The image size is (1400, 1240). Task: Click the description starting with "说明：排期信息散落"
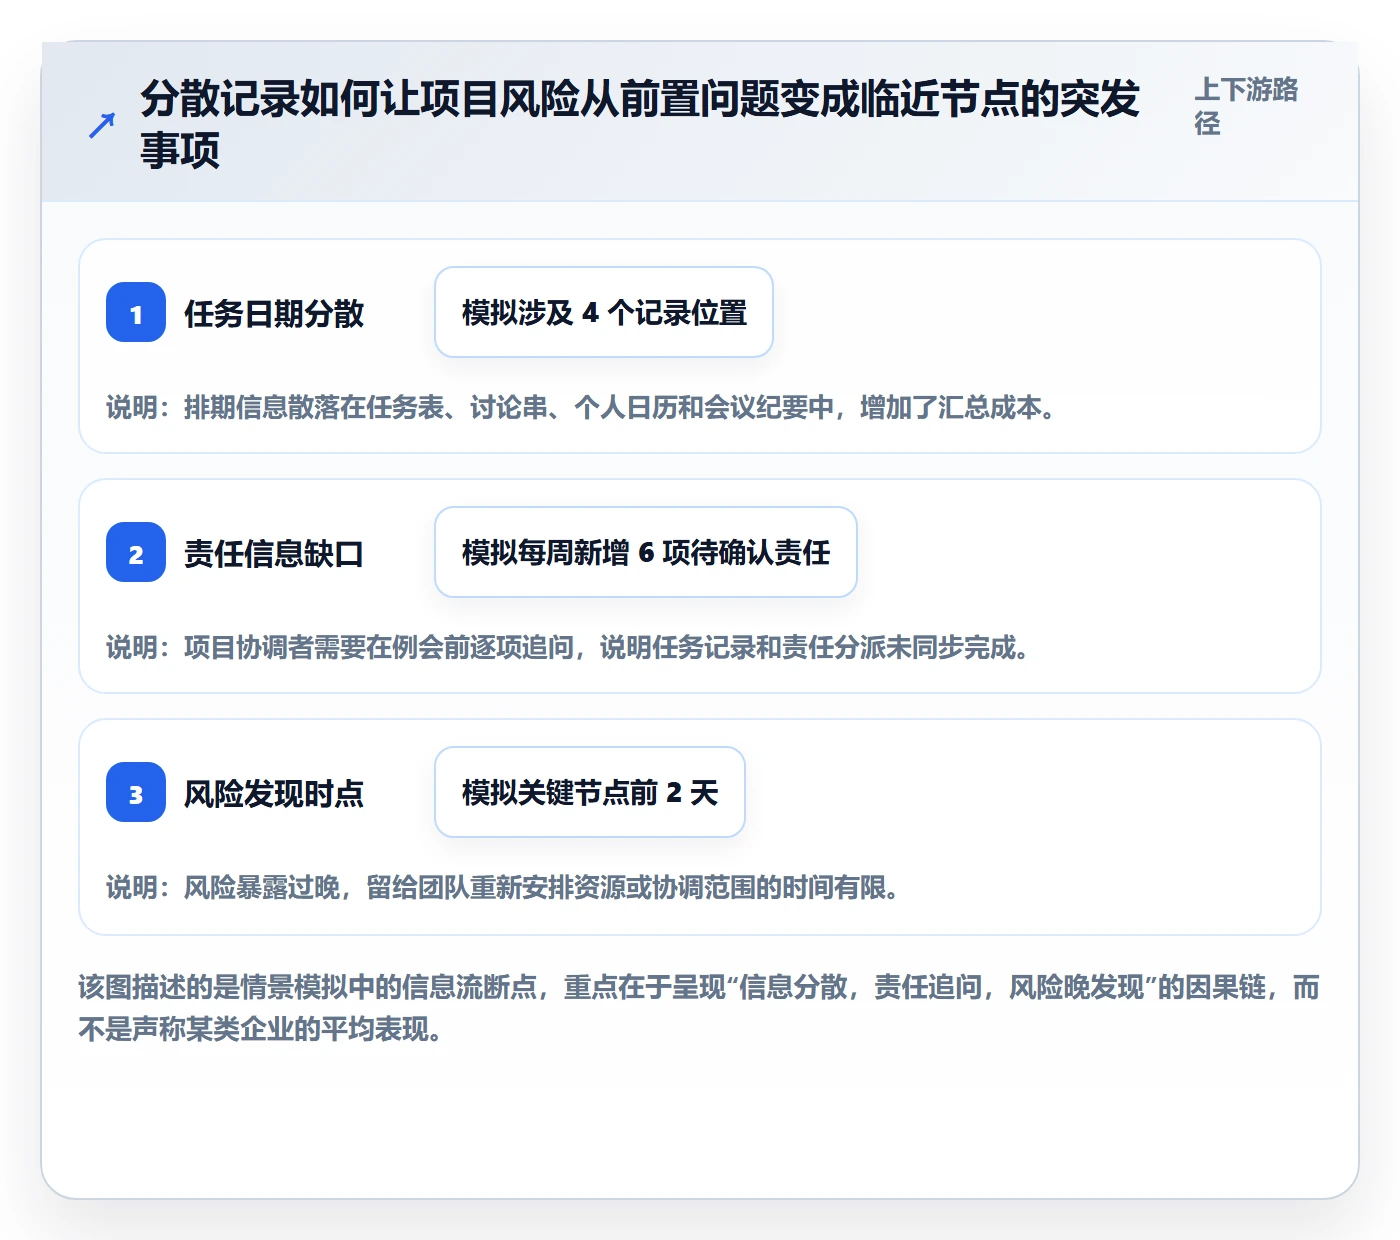pos(583,408)
